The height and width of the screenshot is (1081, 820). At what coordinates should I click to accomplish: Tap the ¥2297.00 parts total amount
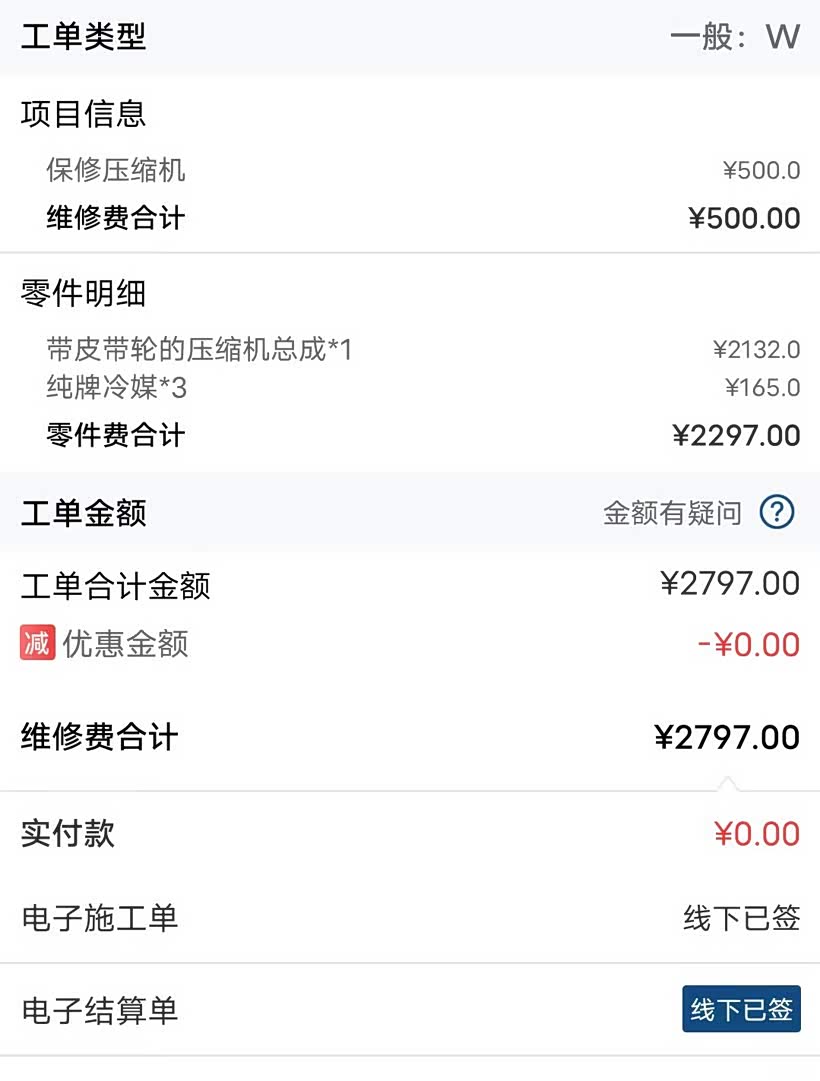point(736,435)
